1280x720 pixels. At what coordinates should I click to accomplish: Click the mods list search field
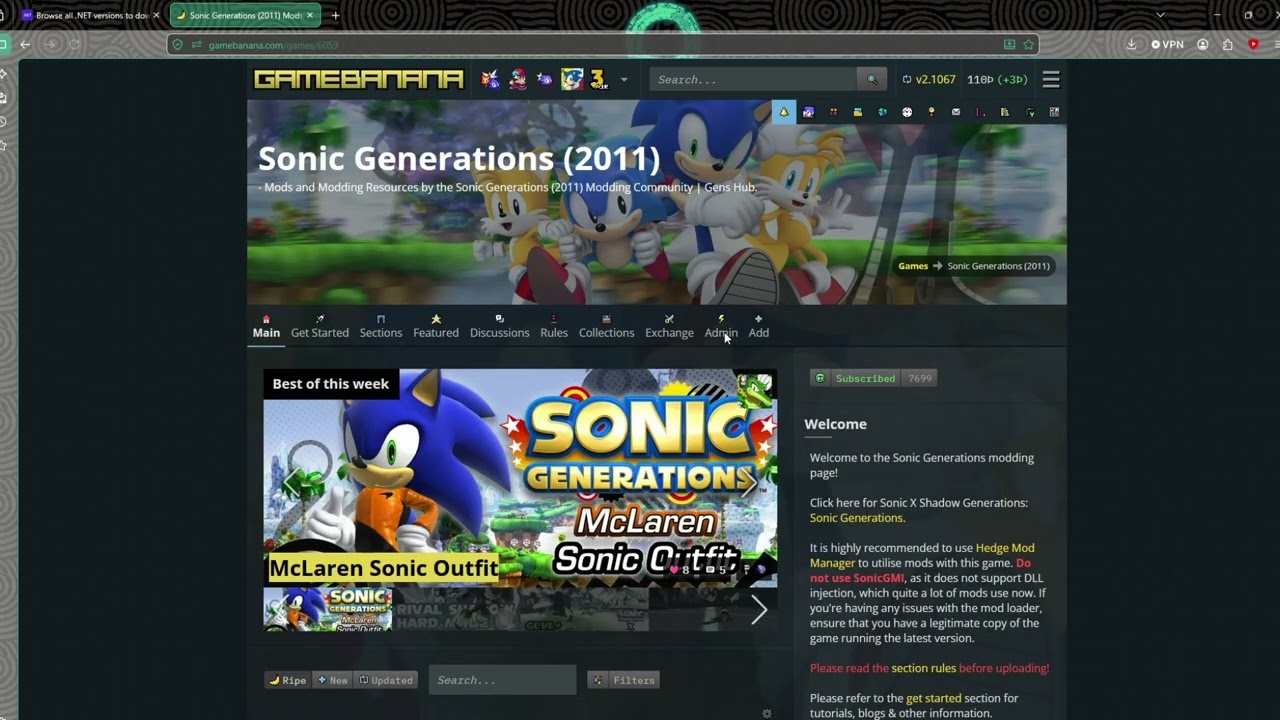(x=502, y=680)
